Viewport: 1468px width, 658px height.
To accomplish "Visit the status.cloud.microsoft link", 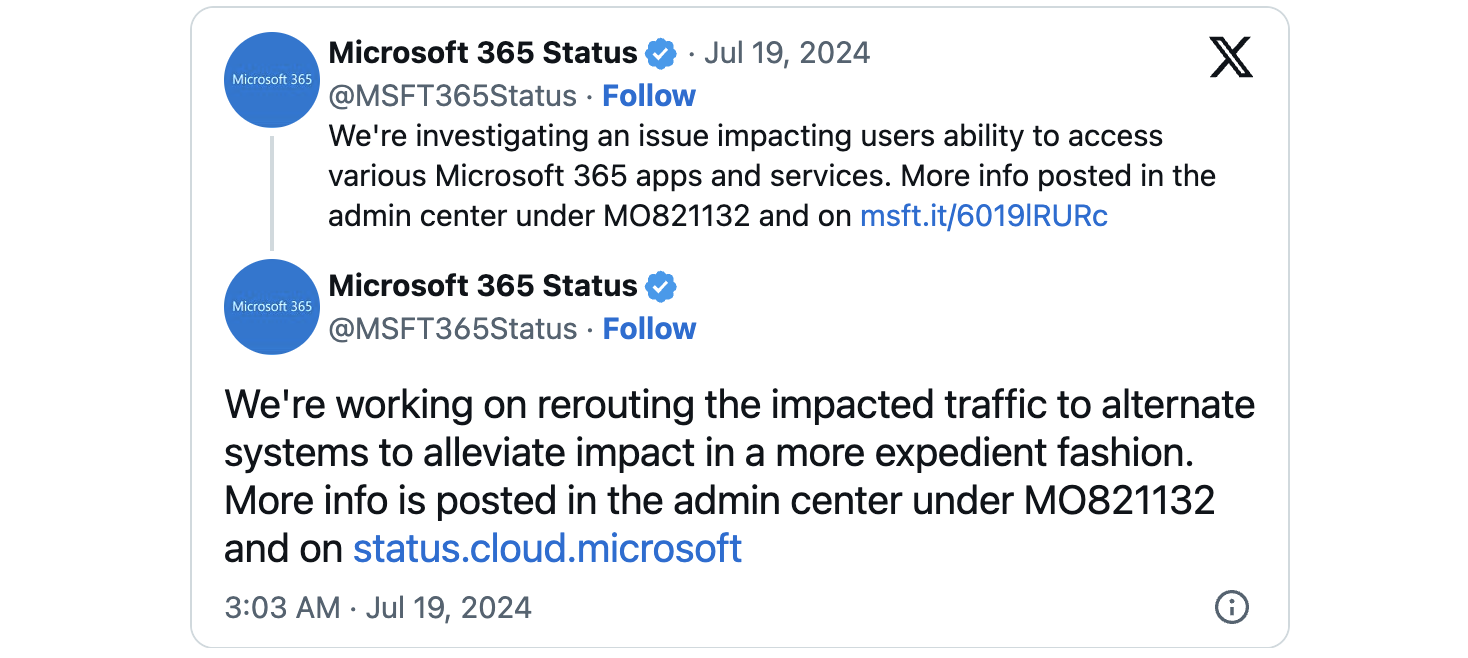I will point(547,548).
